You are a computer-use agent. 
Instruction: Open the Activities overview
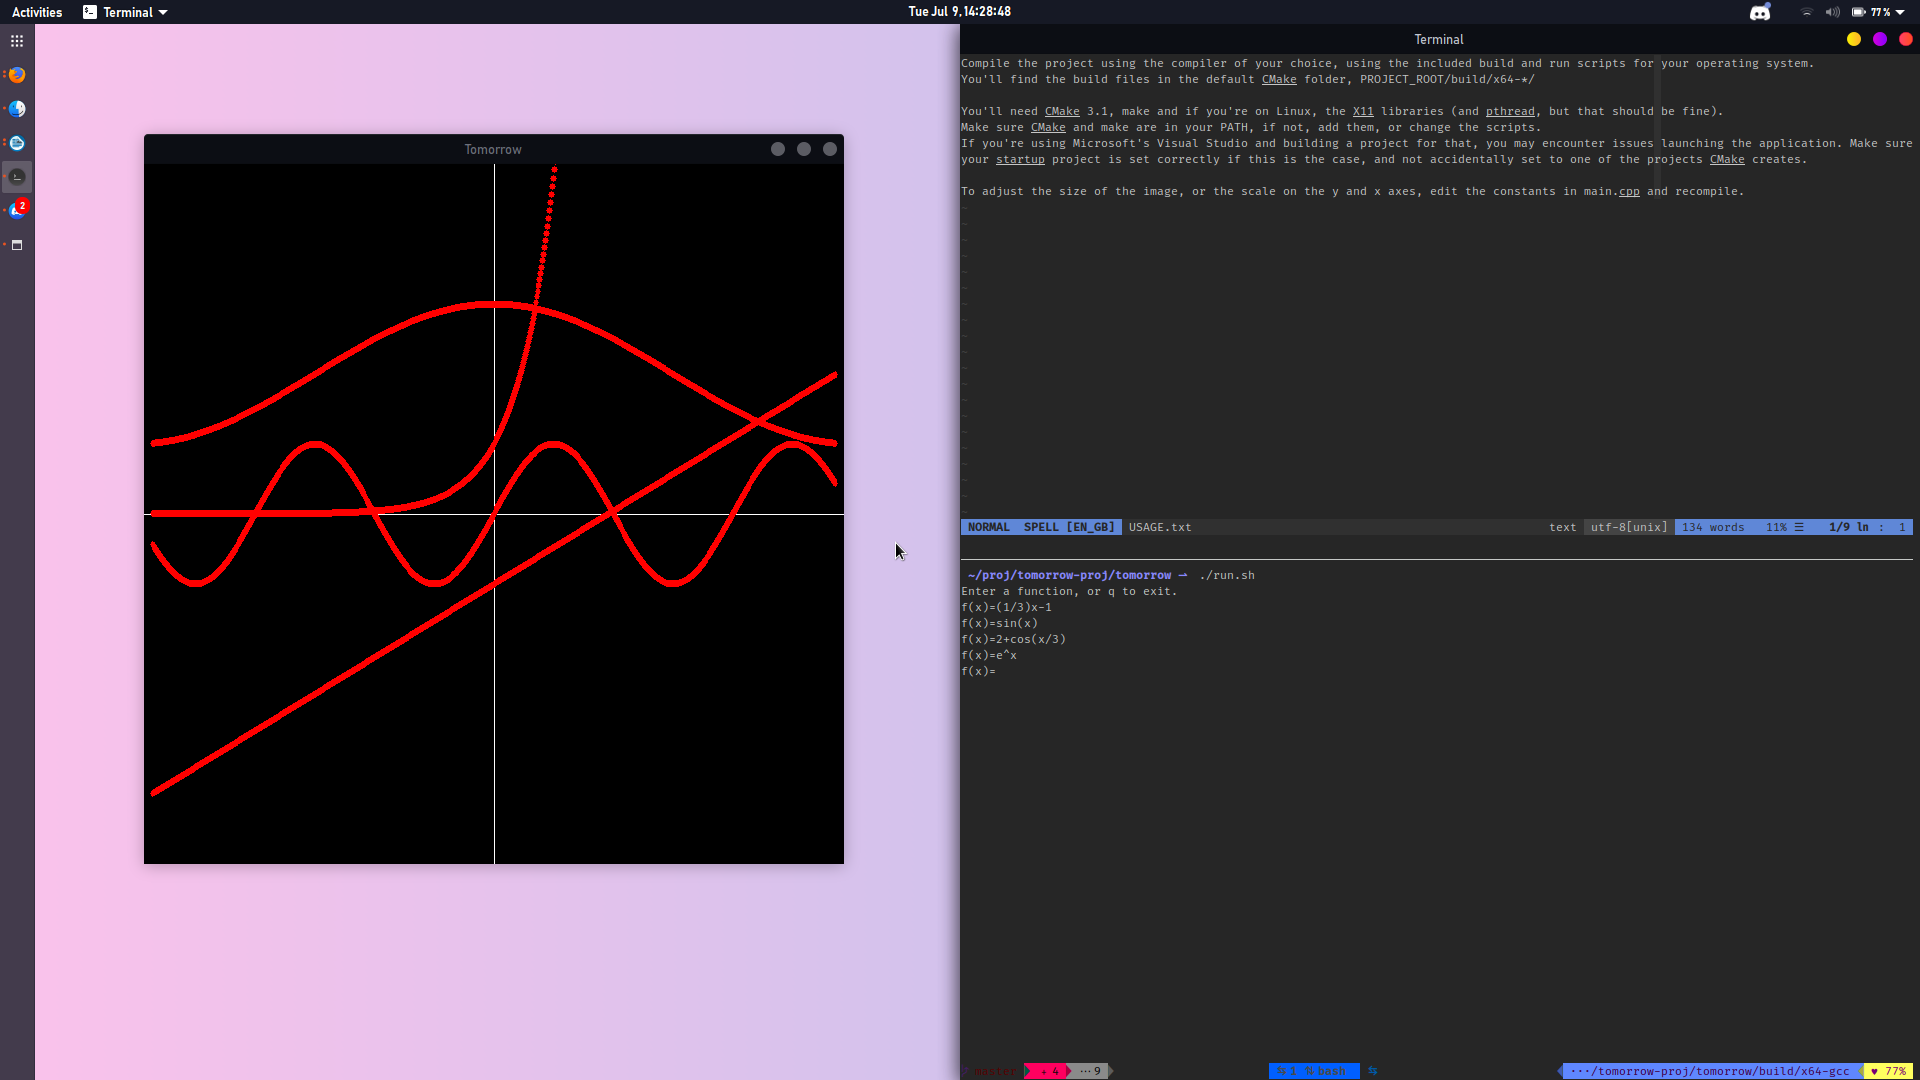point(37,12)
